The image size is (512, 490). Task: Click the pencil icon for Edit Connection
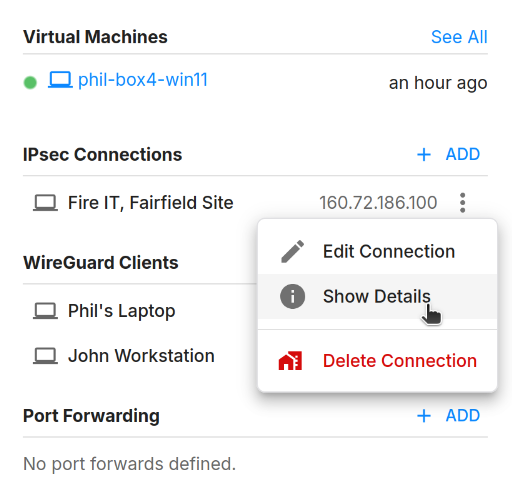292,251
